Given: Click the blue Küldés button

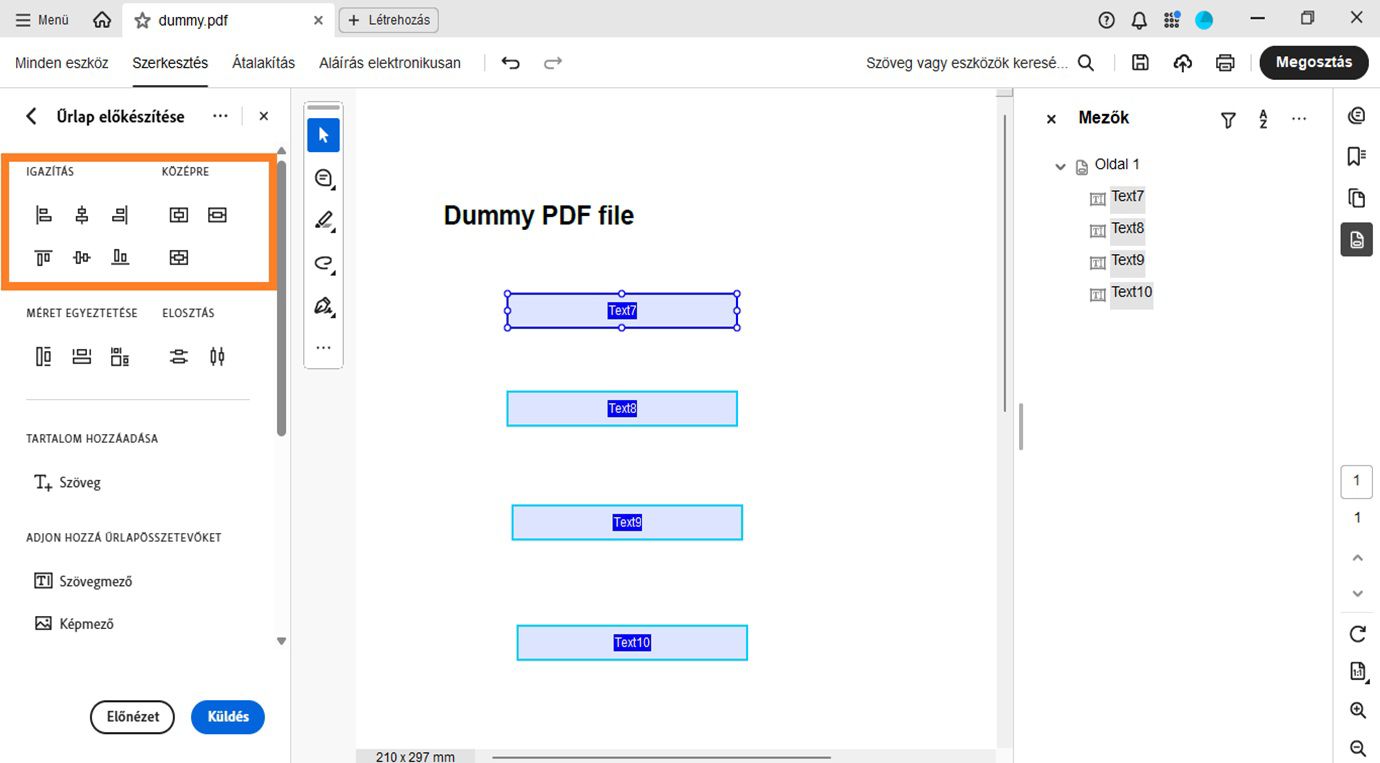Looking at the screenshot, I should click(228, 717).
